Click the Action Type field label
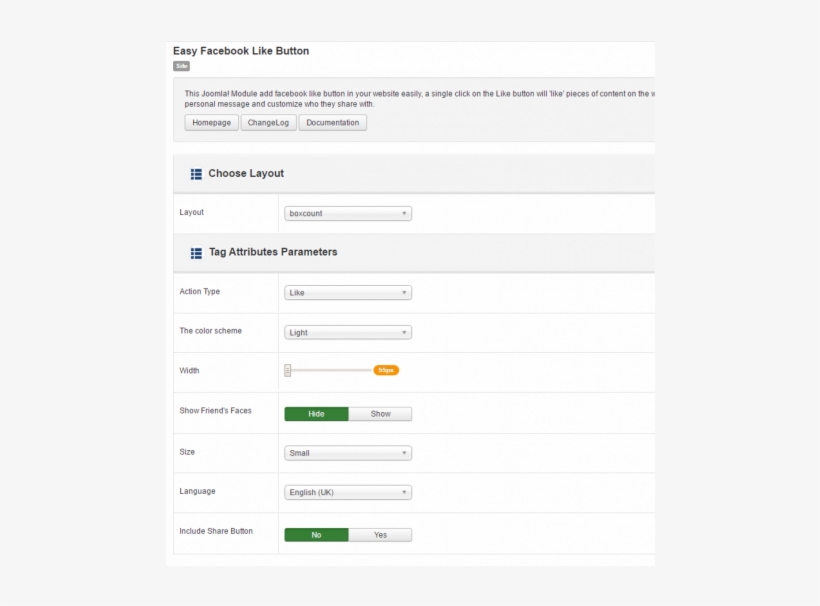Screen dimensions: 820x606 coord(200,291)
